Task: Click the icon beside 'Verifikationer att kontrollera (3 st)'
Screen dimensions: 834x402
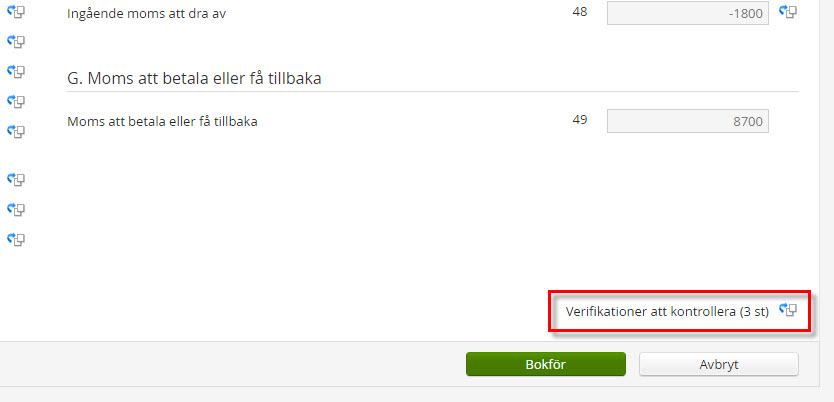Action: 788,309
